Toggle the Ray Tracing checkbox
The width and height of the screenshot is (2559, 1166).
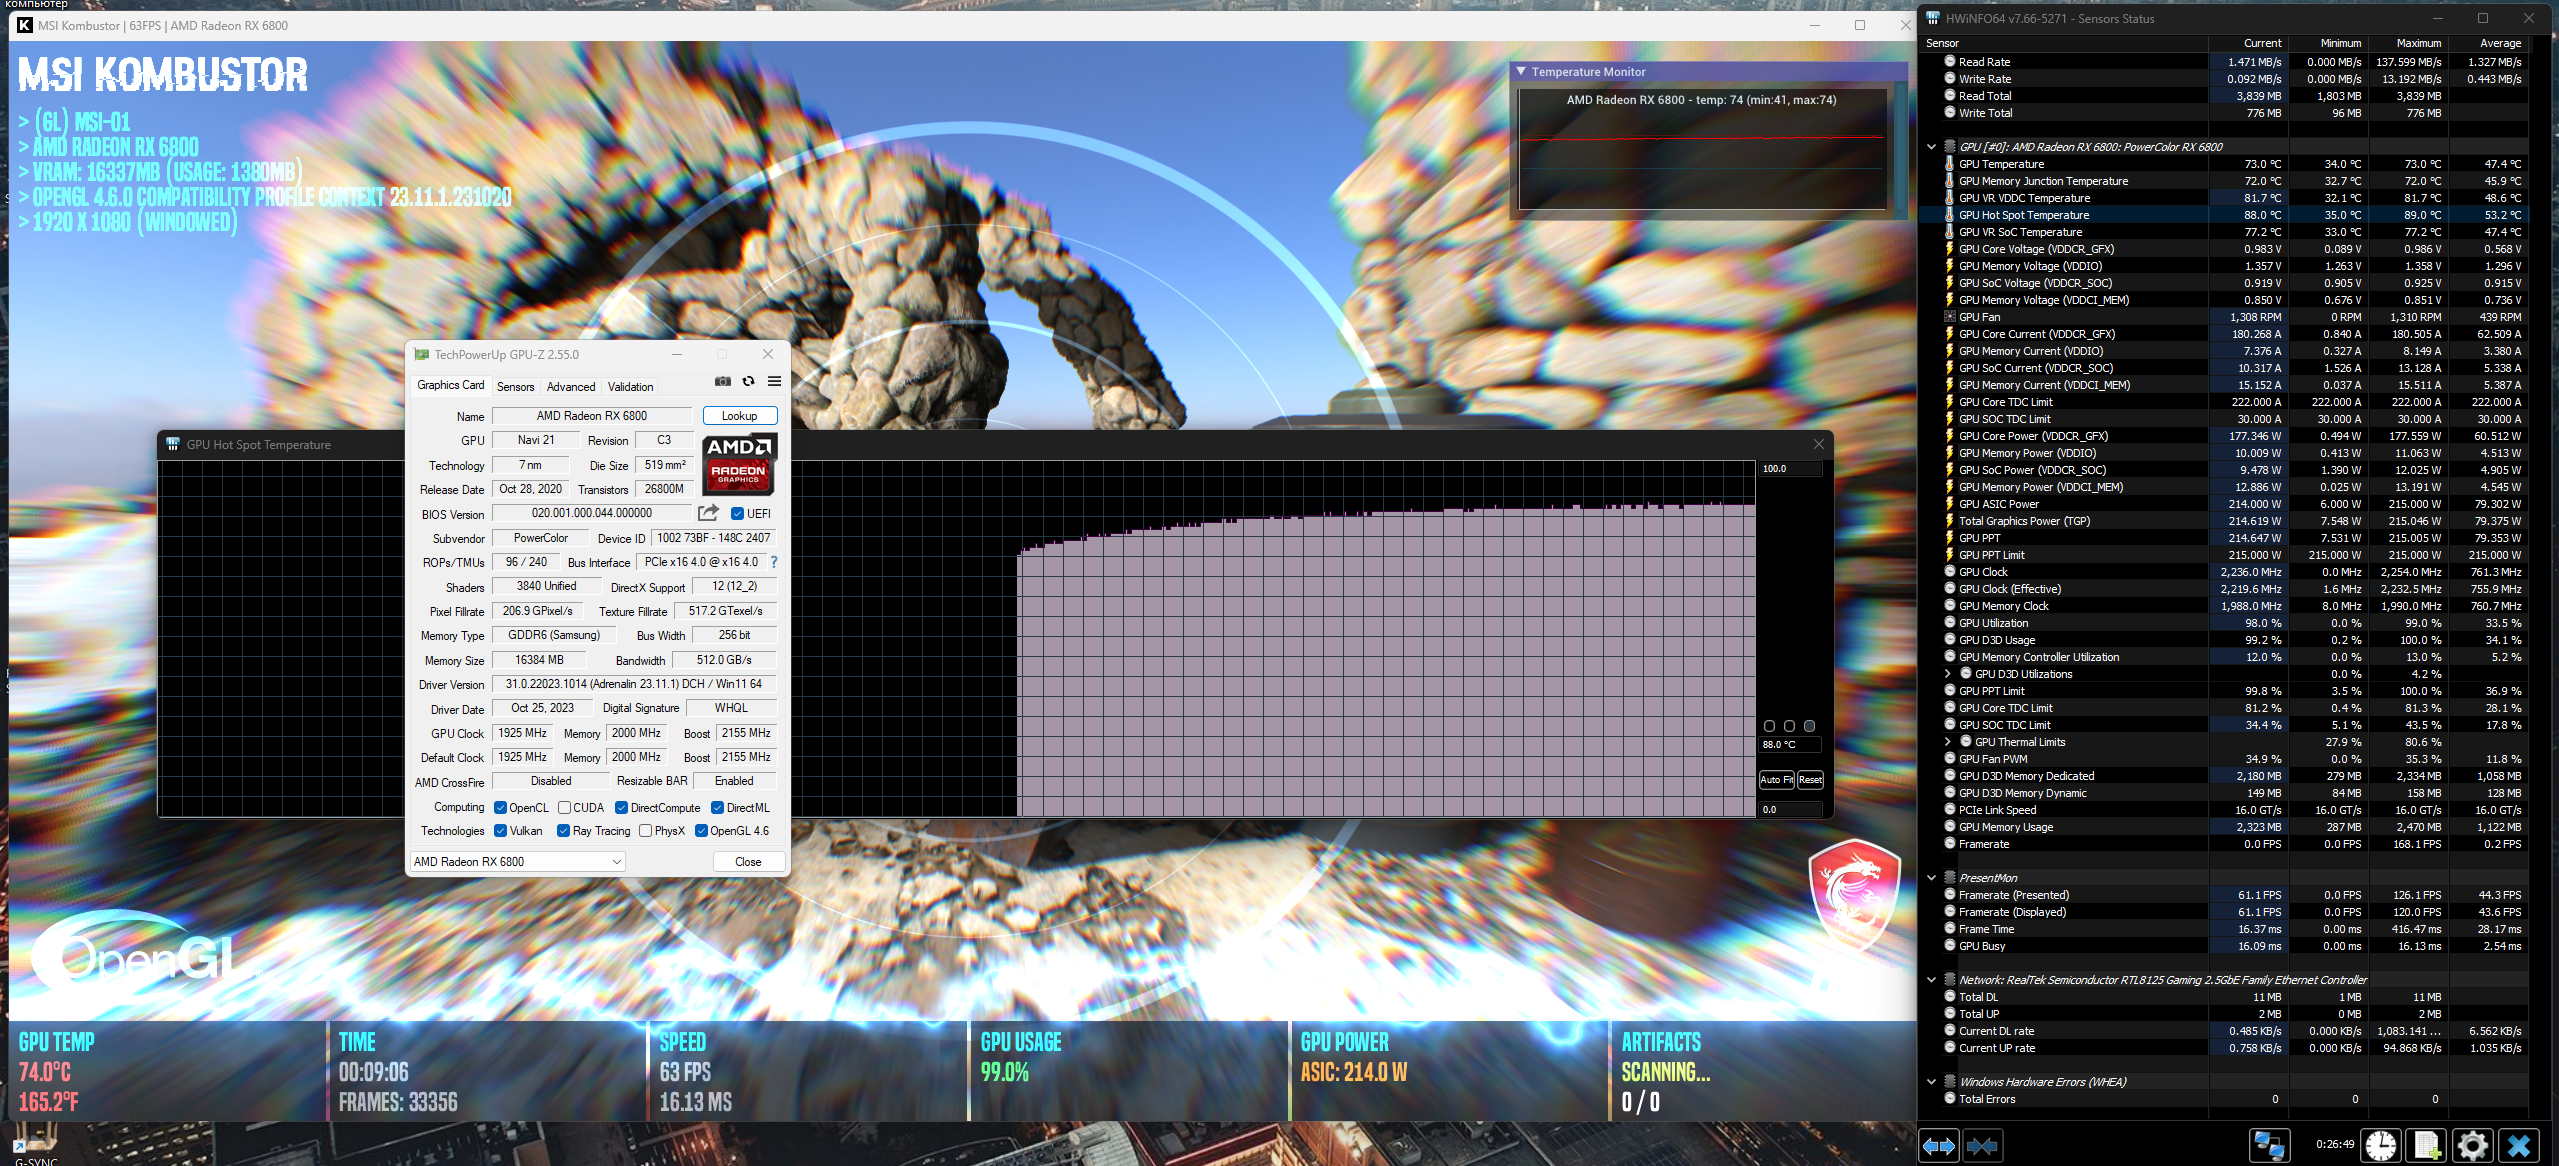coord(563,831)
